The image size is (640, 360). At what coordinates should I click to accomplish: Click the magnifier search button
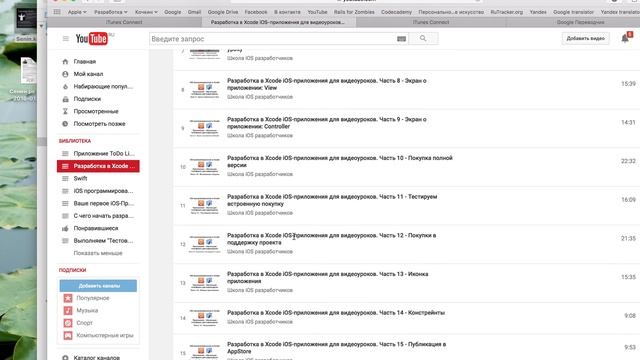pyautogui.click(x=423, y=38)
